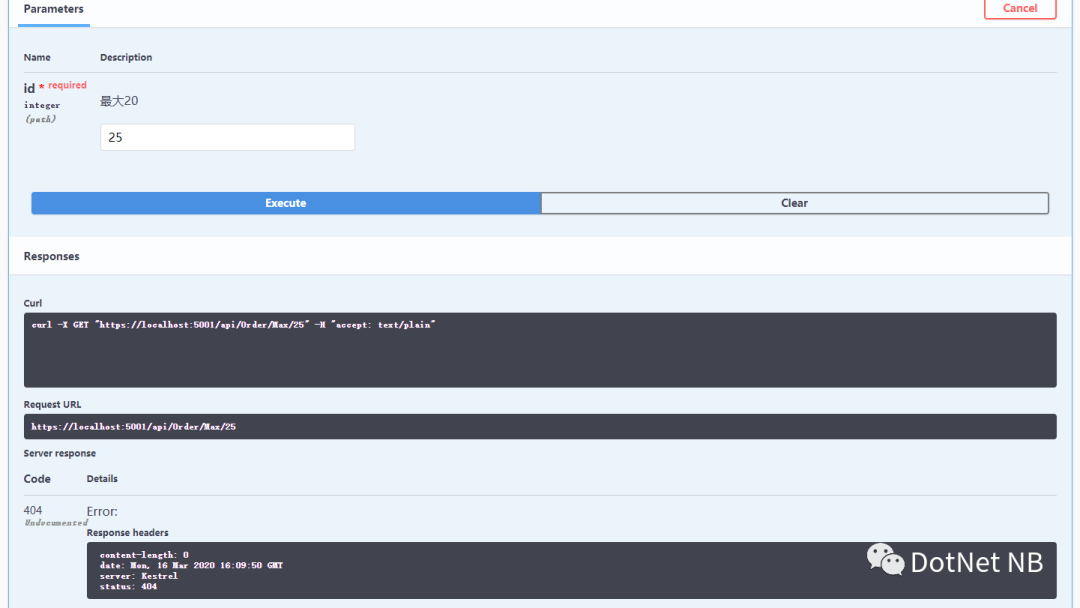
Task: Click the Responses section heading
Action: tap(52, 256)
